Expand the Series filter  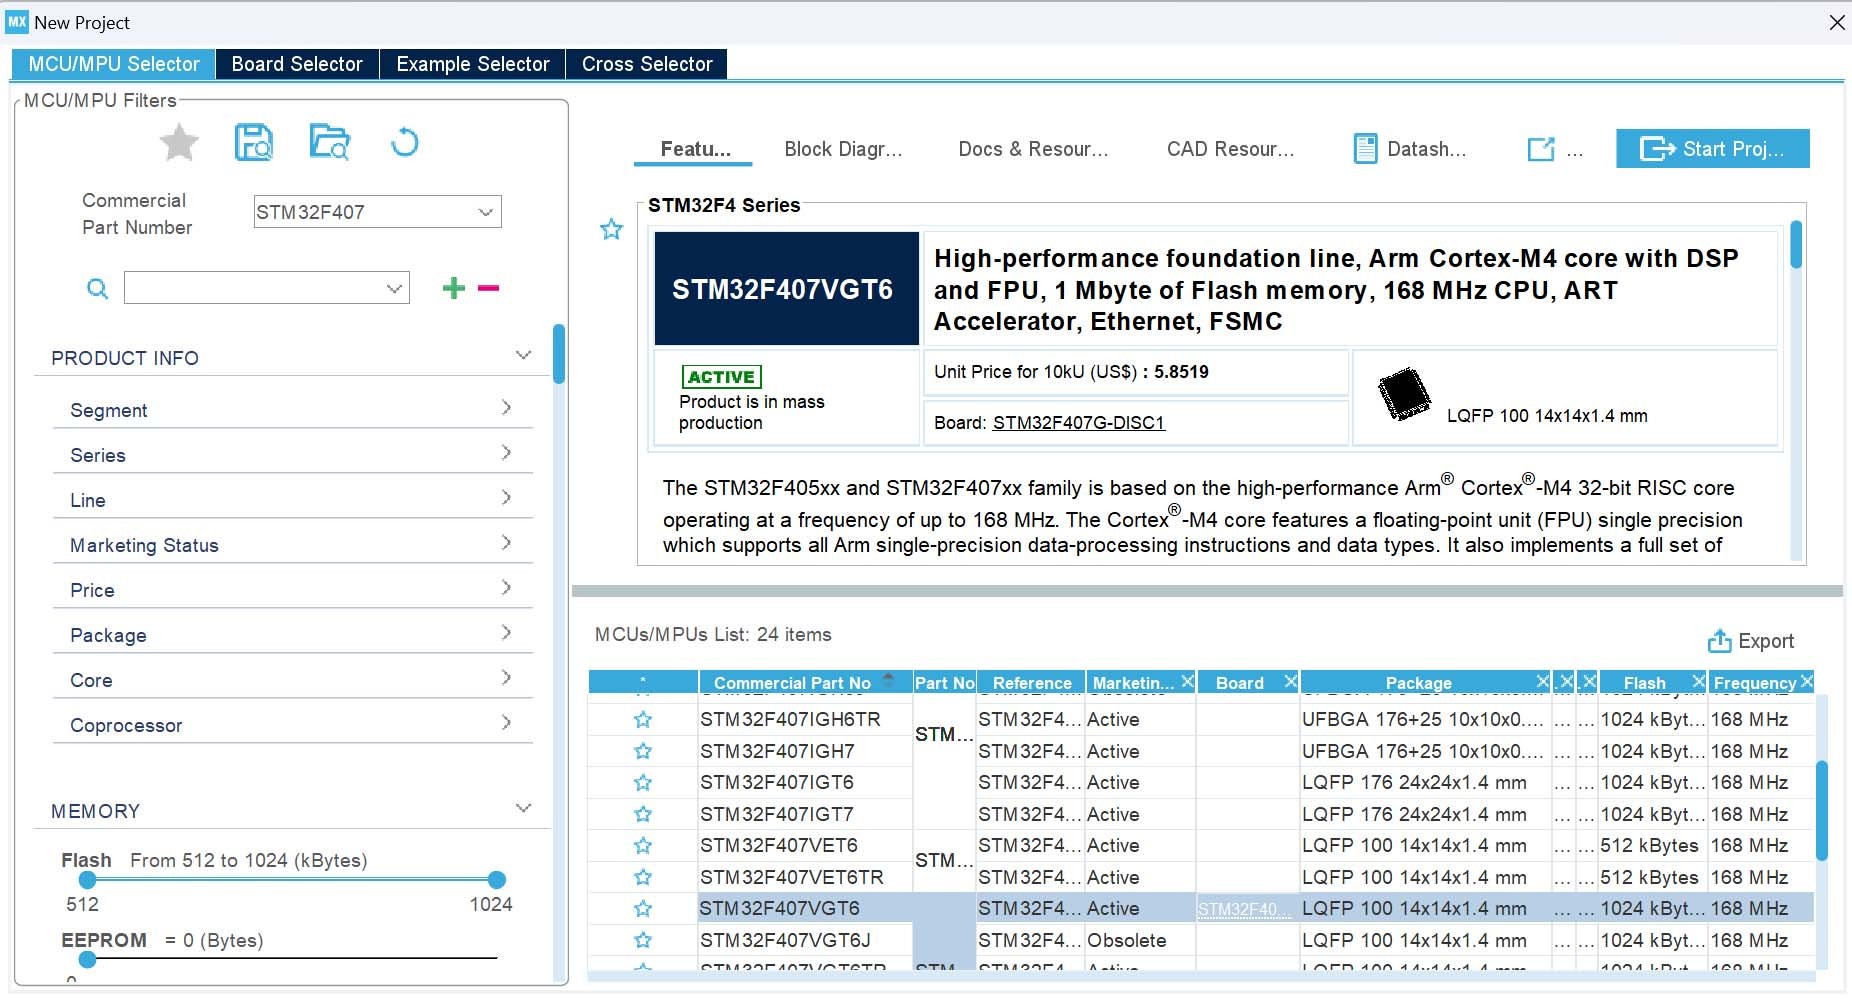coord(292,455)
